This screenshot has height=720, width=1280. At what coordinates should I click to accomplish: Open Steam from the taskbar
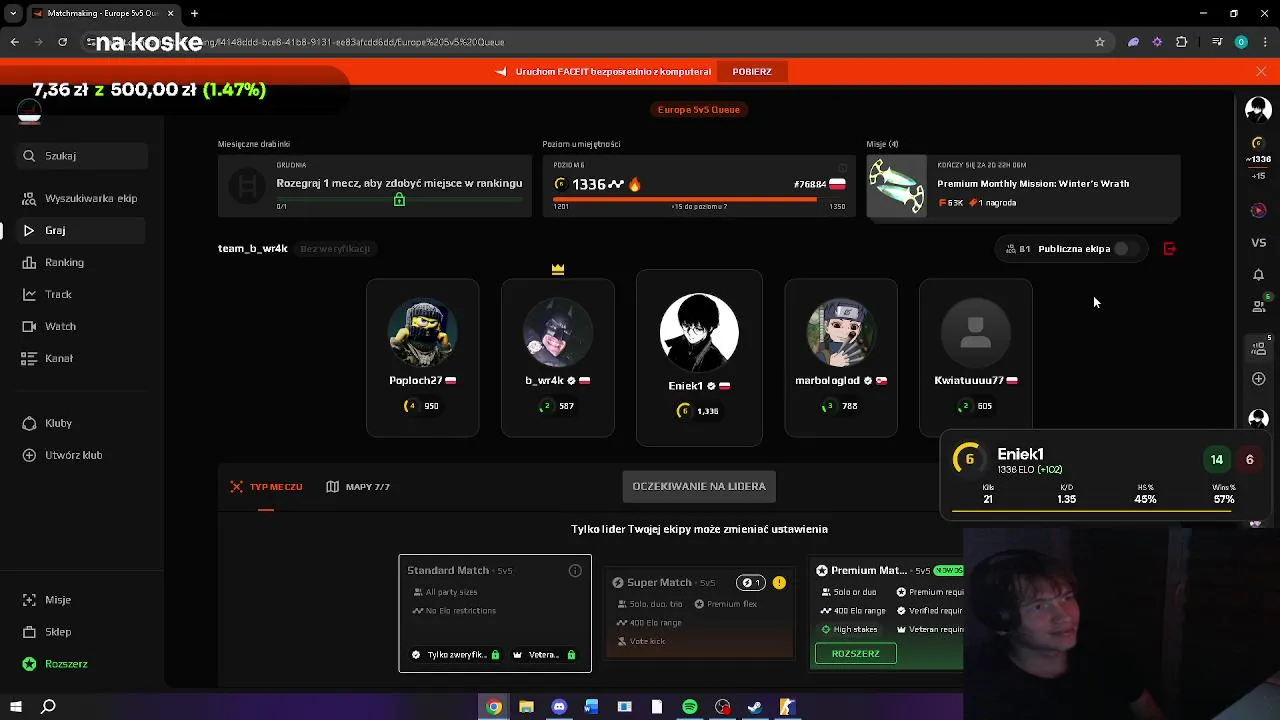[755, 707]
